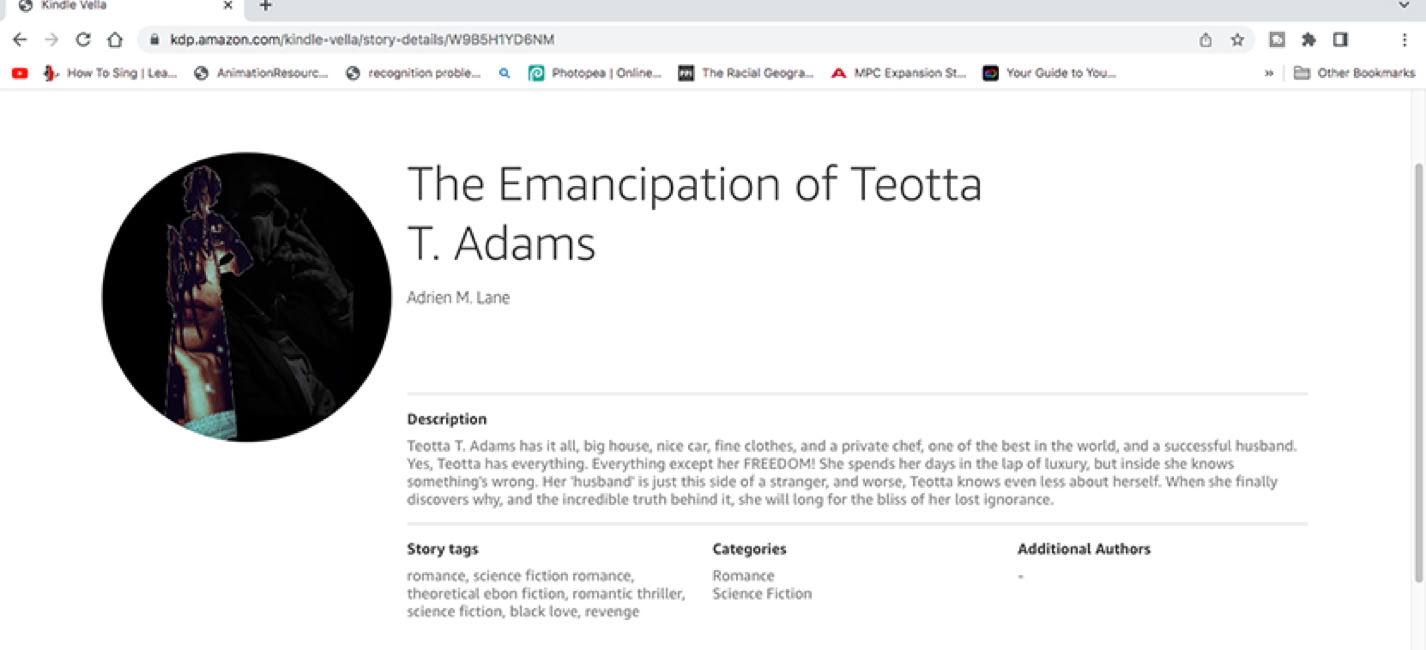The width and height of the screenshot is (1426, 650).
Task: Open a new browser tab
Action: coord(265,6)
